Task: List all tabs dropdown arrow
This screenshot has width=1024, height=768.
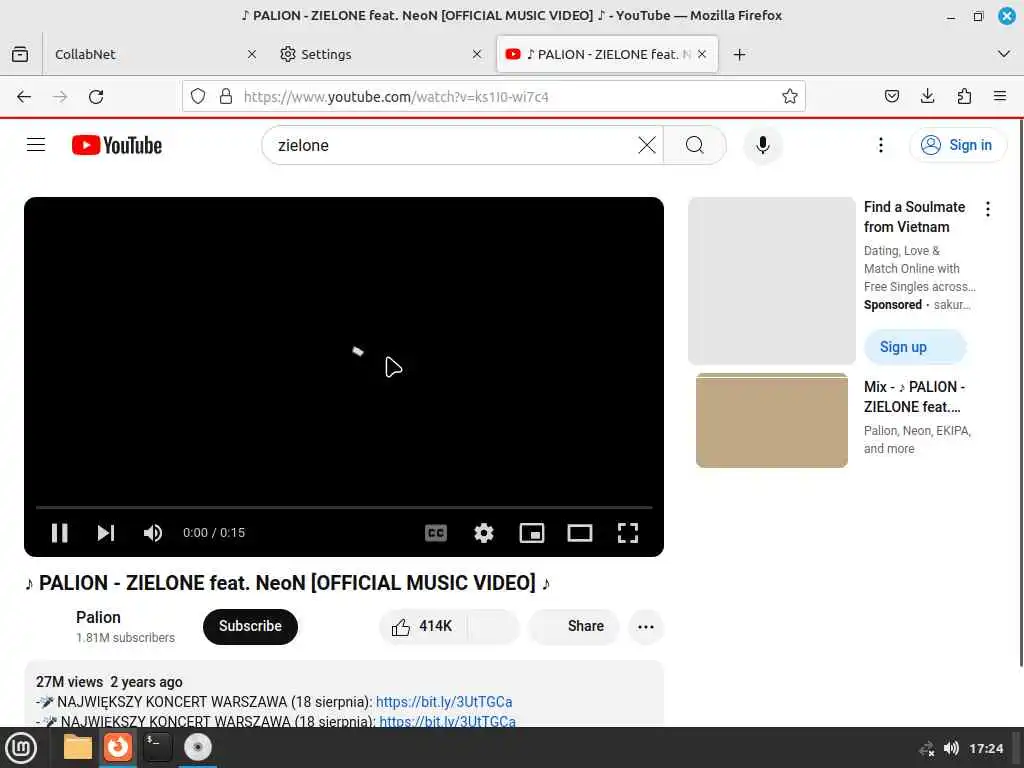Action: click(1004, 54)
